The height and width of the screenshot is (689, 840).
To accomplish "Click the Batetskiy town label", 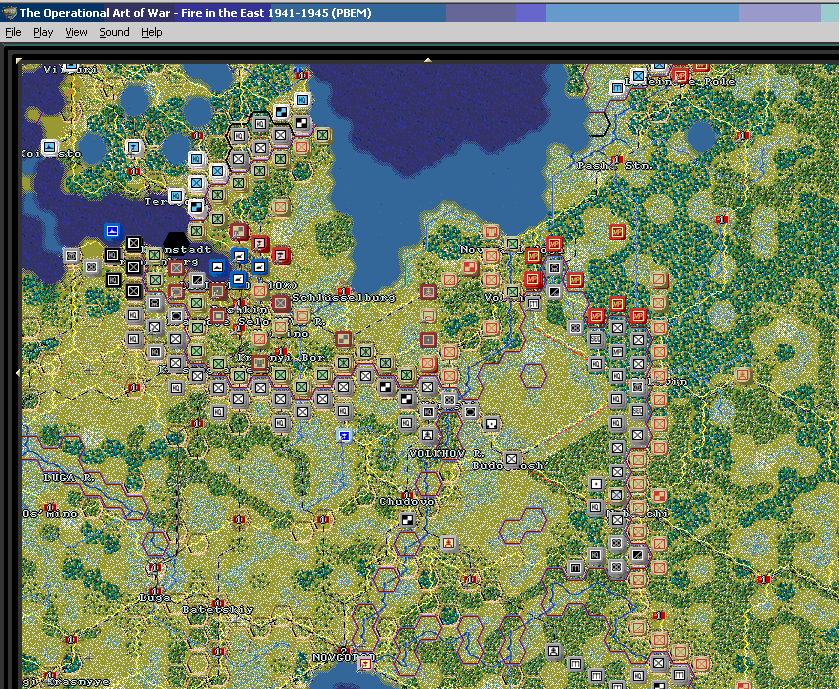I will [218, 610].
